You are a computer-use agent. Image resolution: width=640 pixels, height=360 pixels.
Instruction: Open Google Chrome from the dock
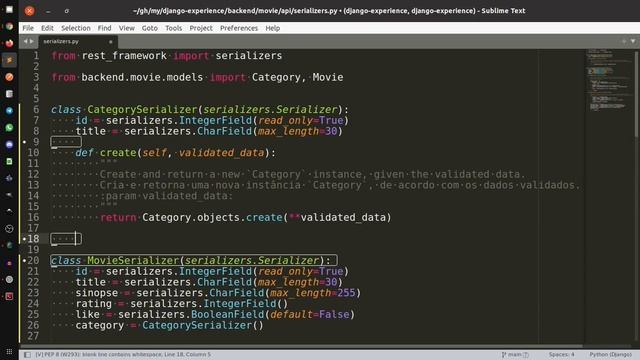(9, 27)
